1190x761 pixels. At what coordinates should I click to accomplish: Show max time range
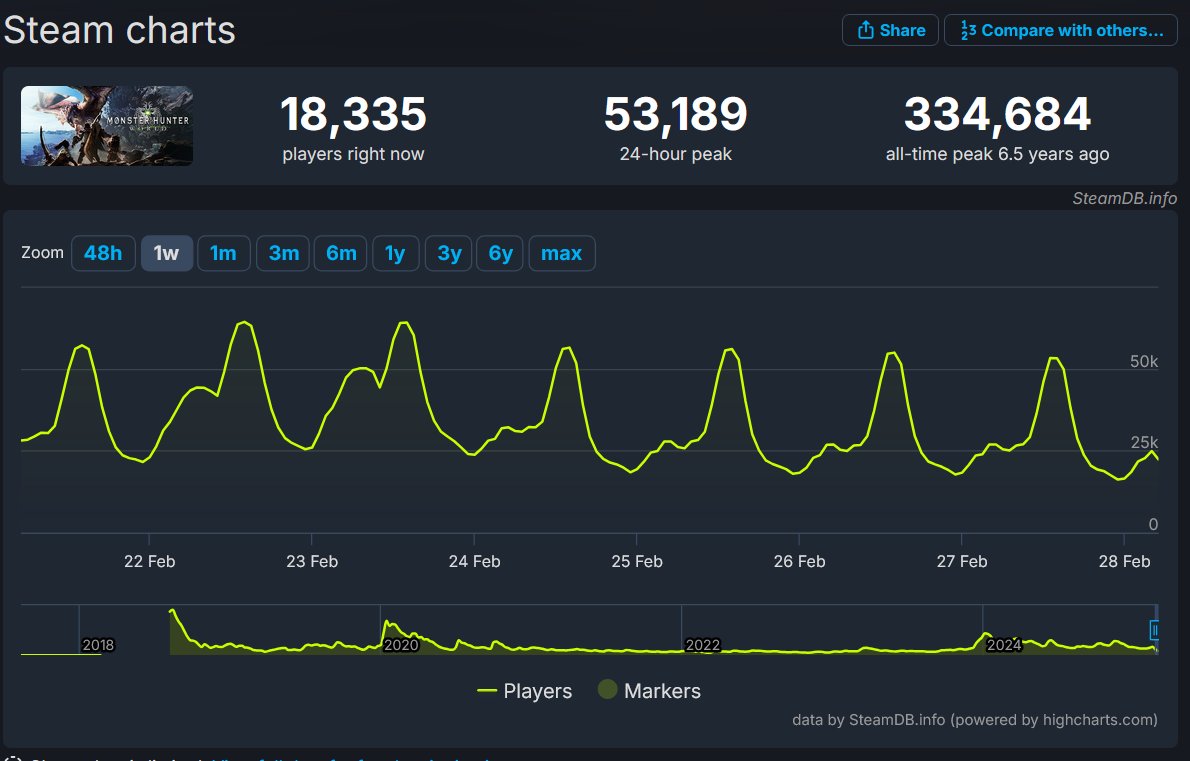pyautogui.click(x=561, y=253)
